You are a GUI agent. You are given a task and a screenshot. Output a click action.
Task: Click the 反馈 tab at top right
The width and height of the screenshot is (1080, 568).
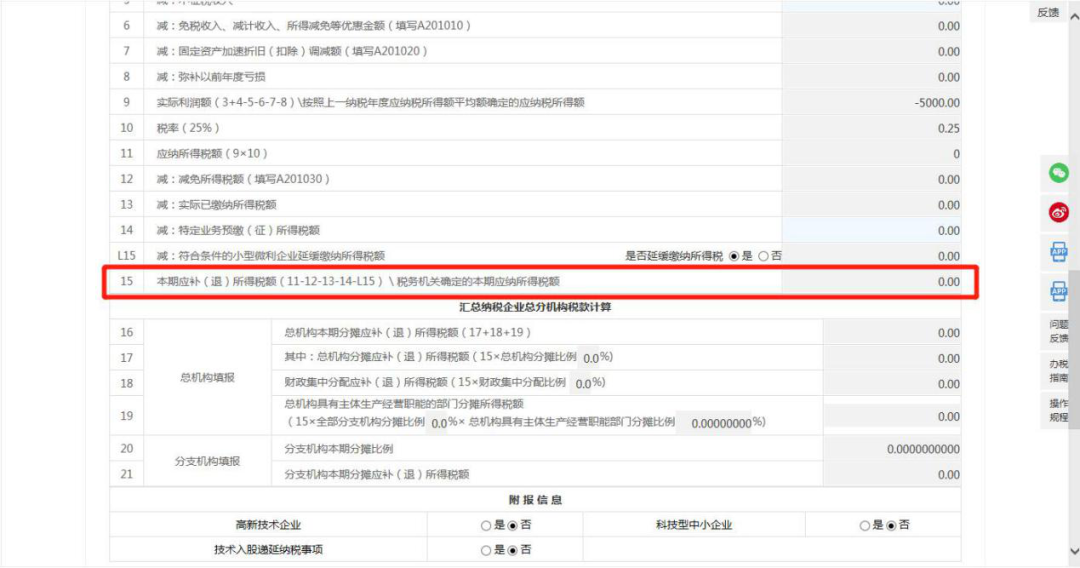pyautogui.click(x=1048, y=12)
